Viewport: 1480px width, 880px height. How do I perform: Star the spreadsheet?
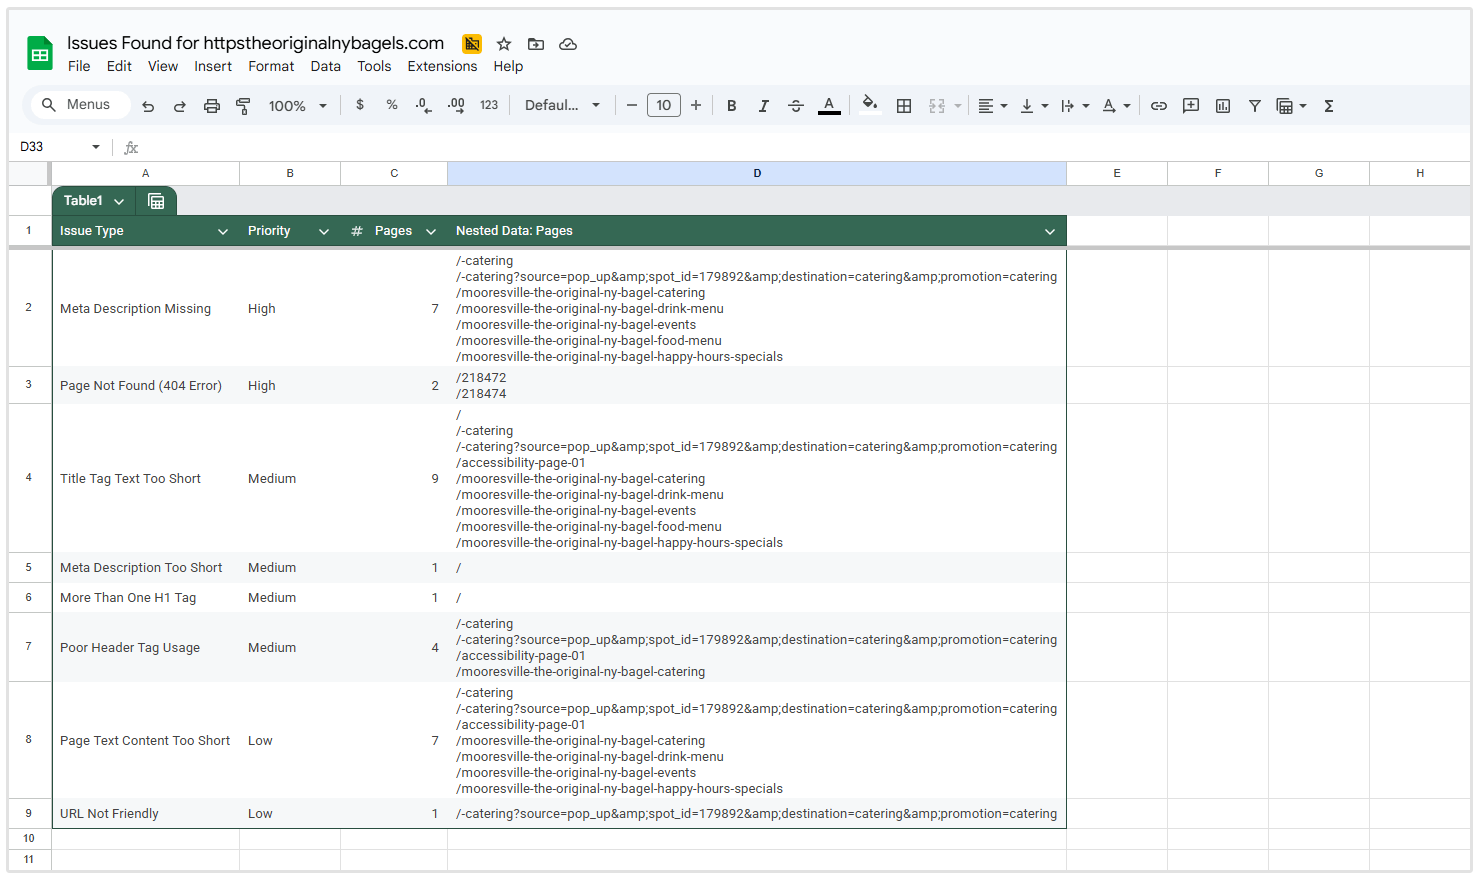click(503, 44)
